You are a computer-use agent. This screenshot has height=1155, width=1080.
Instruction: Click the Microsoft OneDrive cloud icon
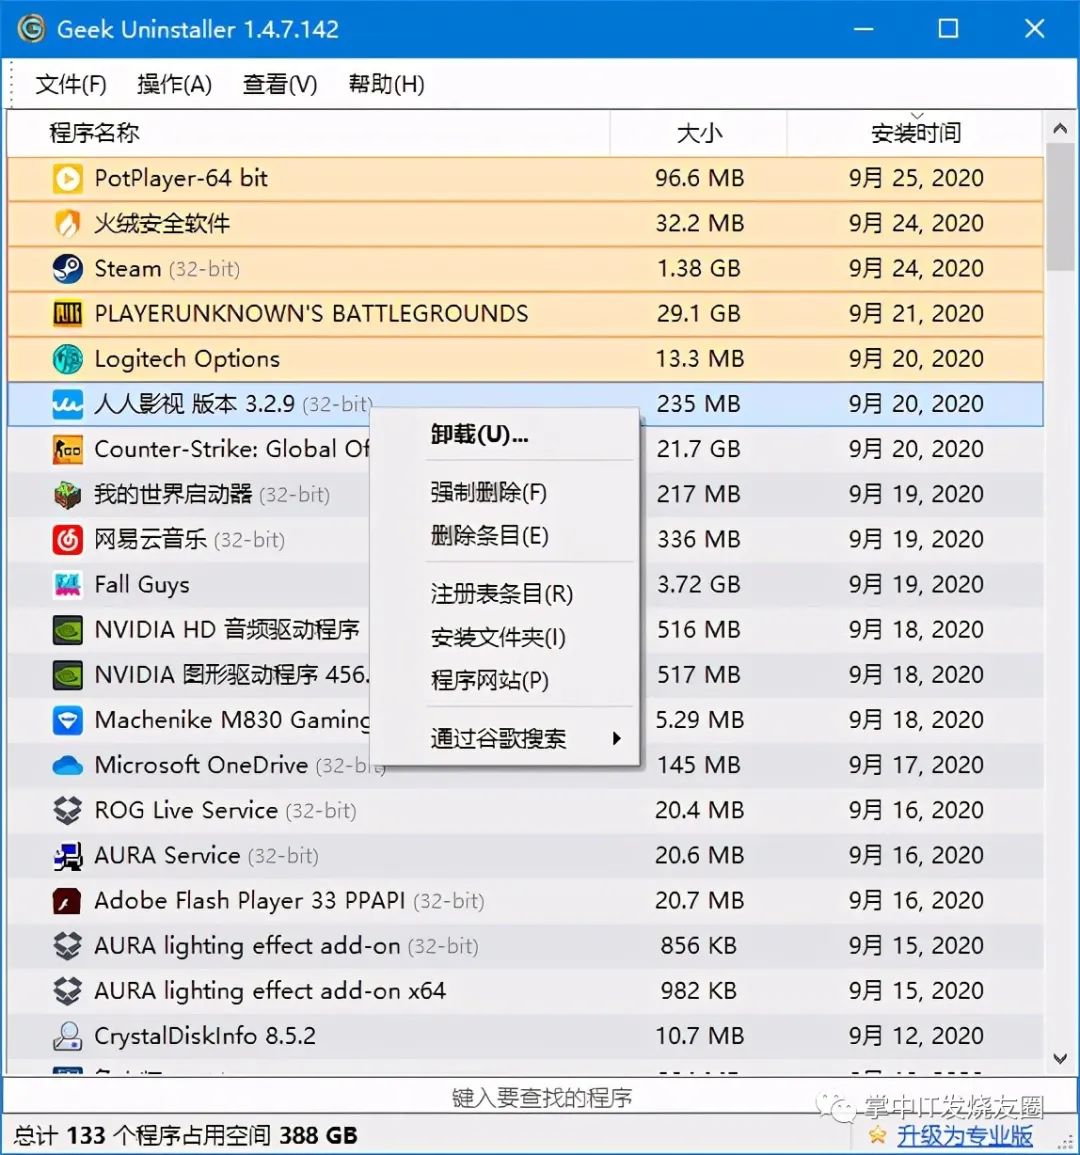[x=67, y=765]
